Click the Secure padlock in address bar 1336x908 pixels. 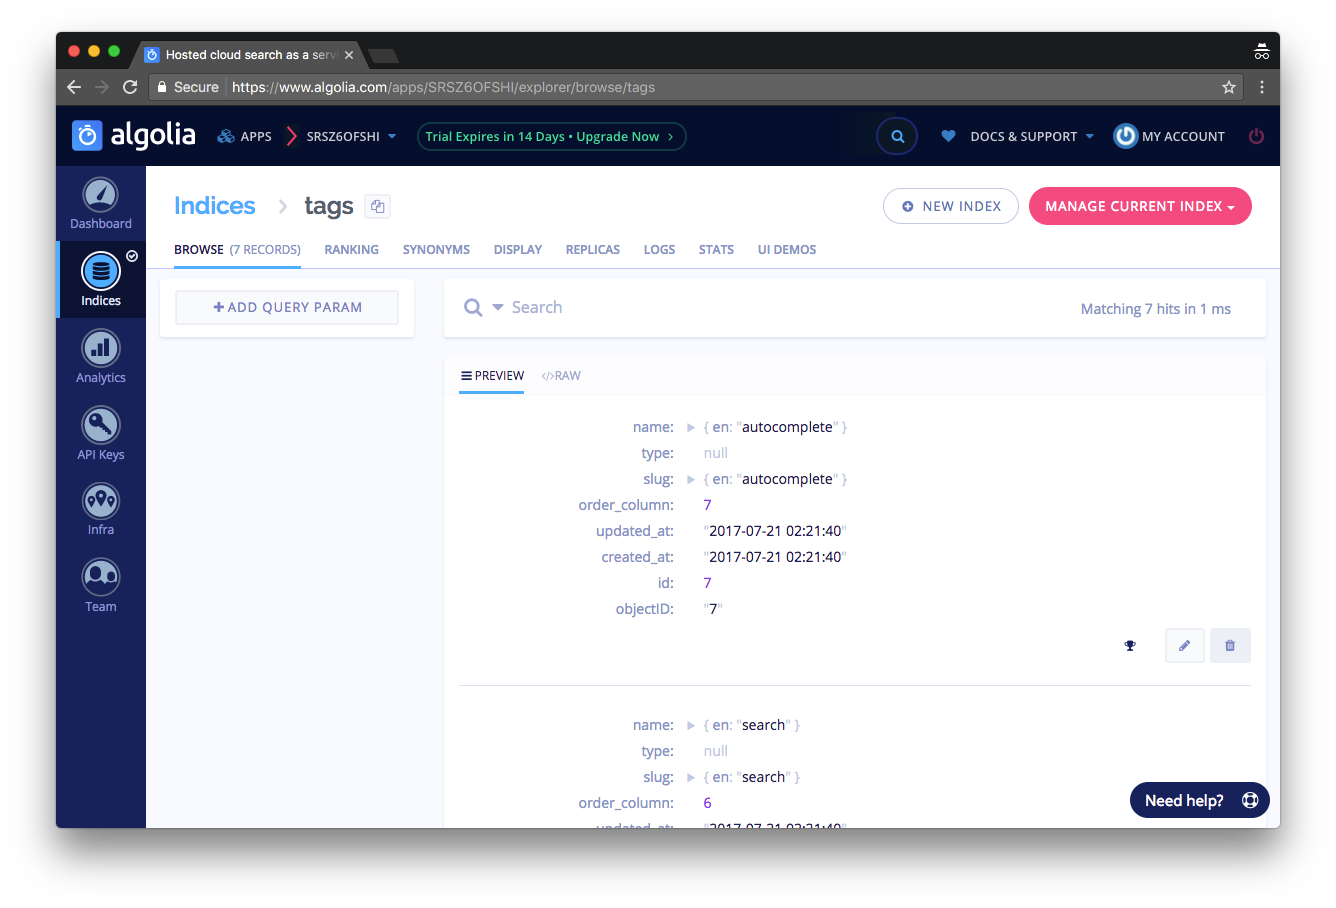click(x=161, y=87)
